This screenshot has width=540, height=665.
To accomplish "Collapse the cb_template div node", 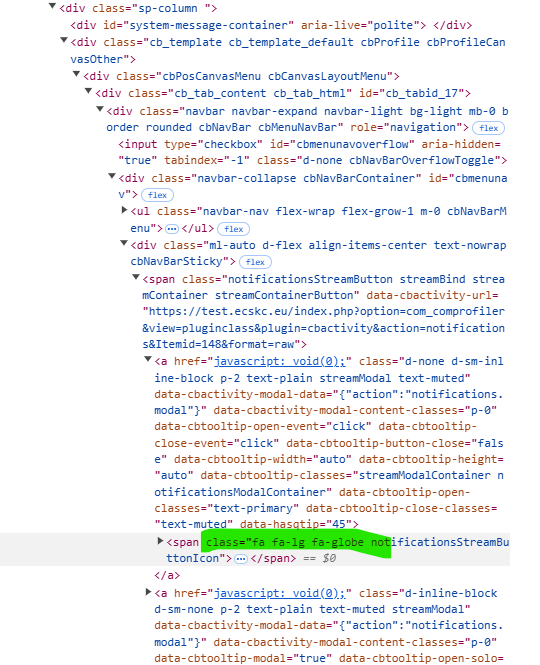I will coord(64,41).
